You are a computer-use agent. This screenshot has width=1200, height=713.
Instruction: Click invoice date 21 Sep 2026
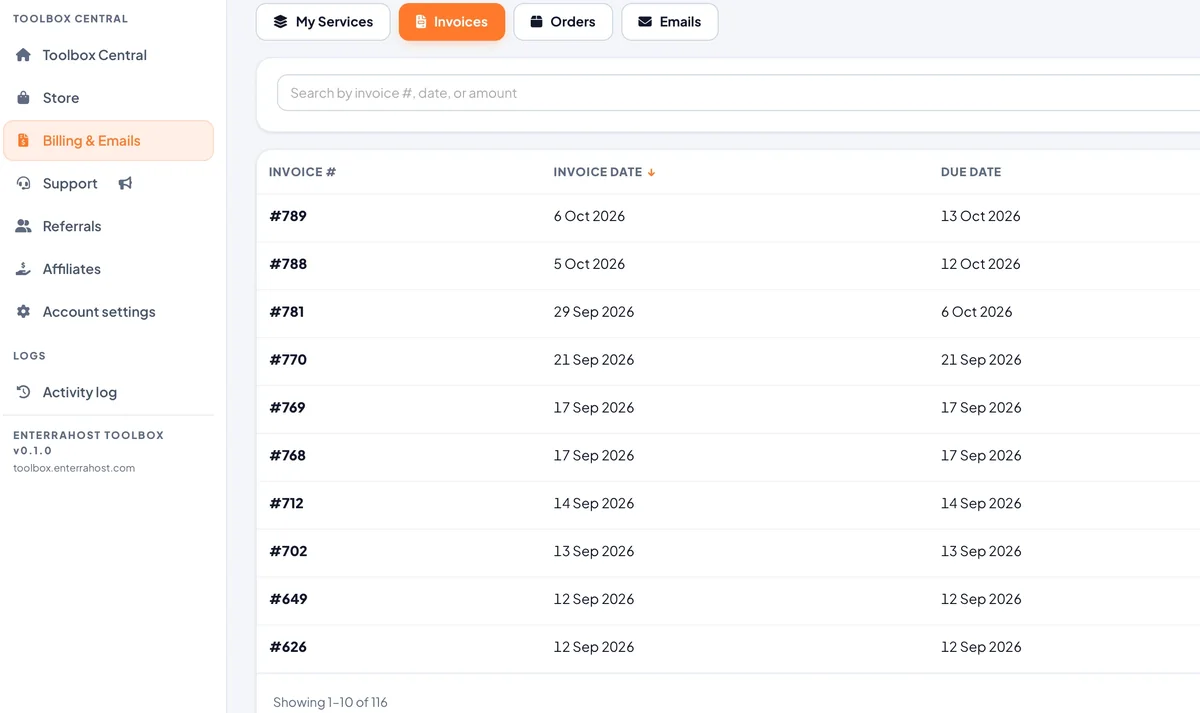tap(594, 360)
